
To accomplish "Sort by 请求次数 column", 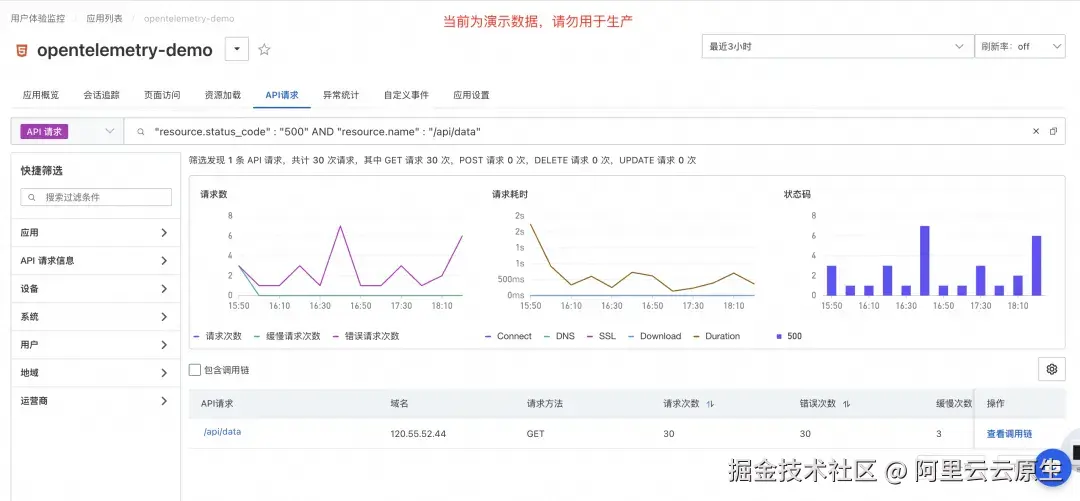I will pyautogui.click(x=710, y=404).
